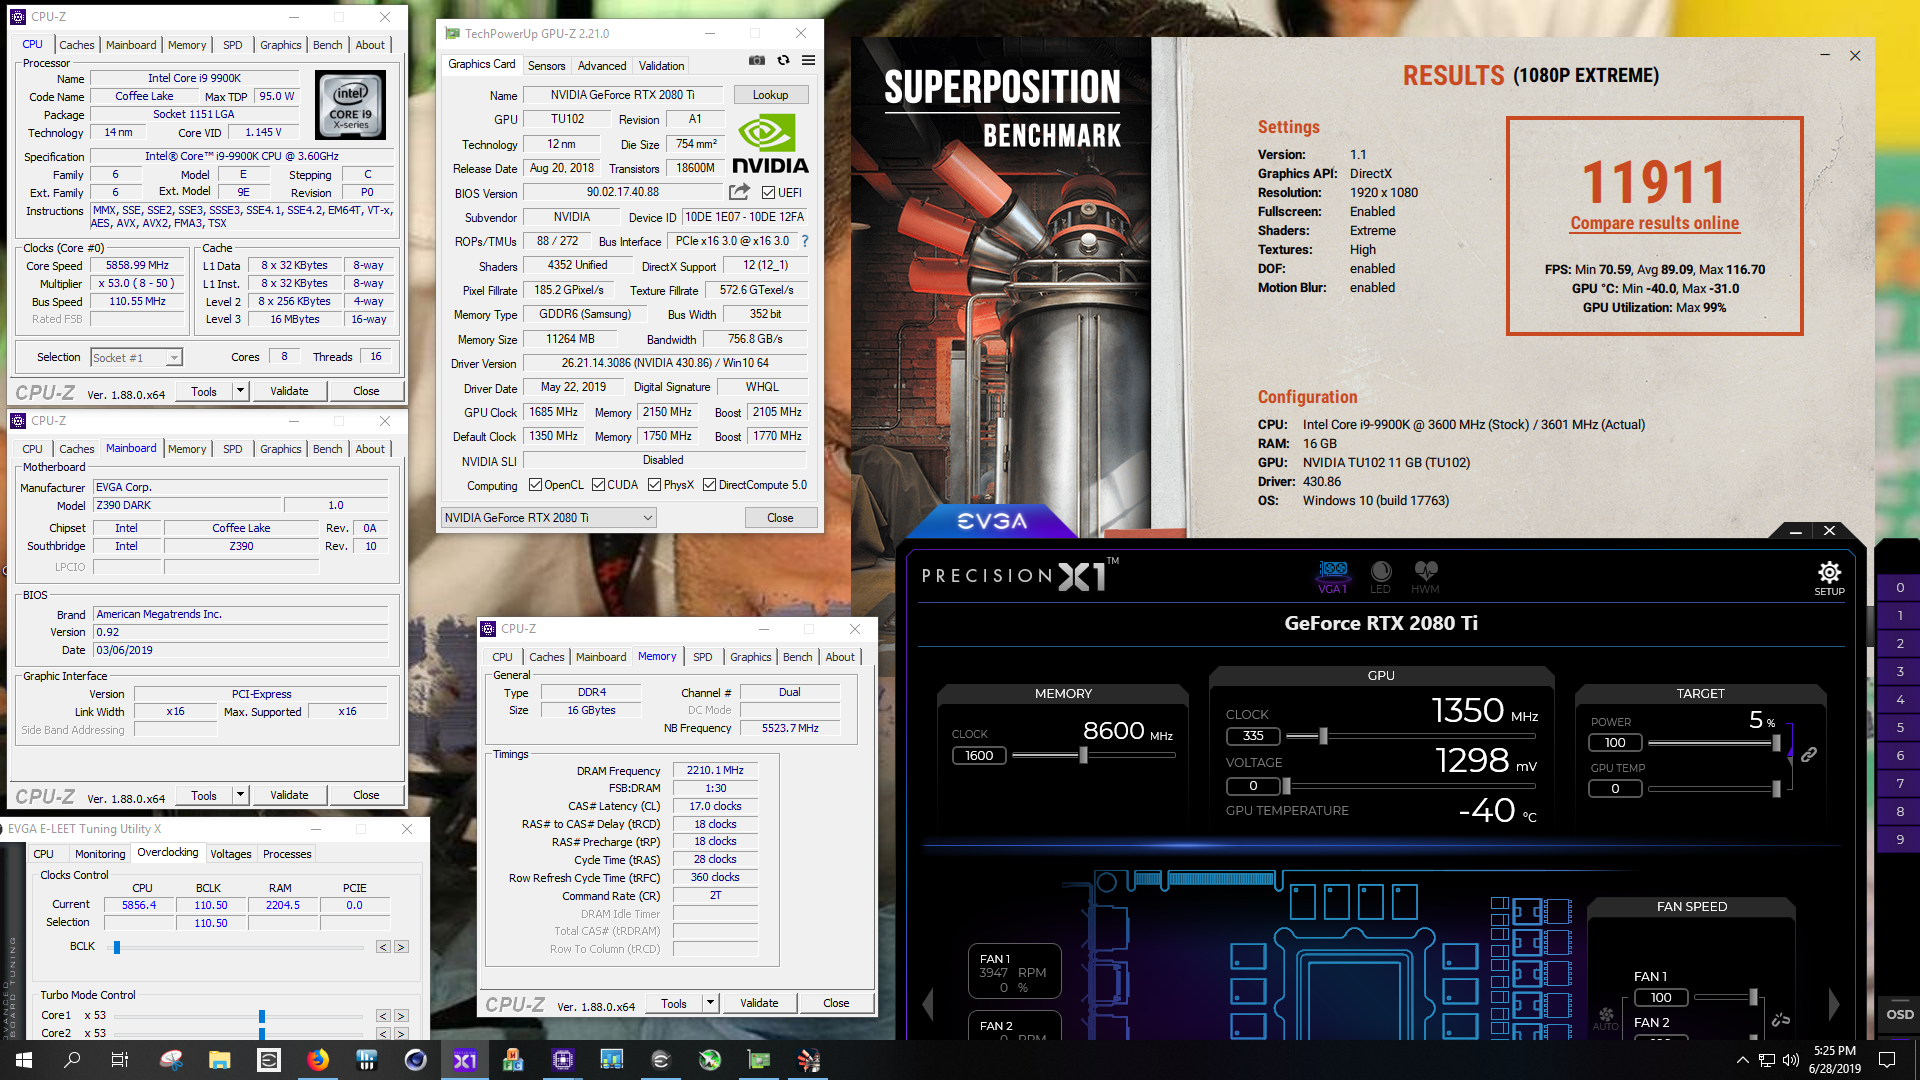Adjust the GPU Voltage slider handle
This screenshot has width=1920, height=1080.
[1286, 786]
